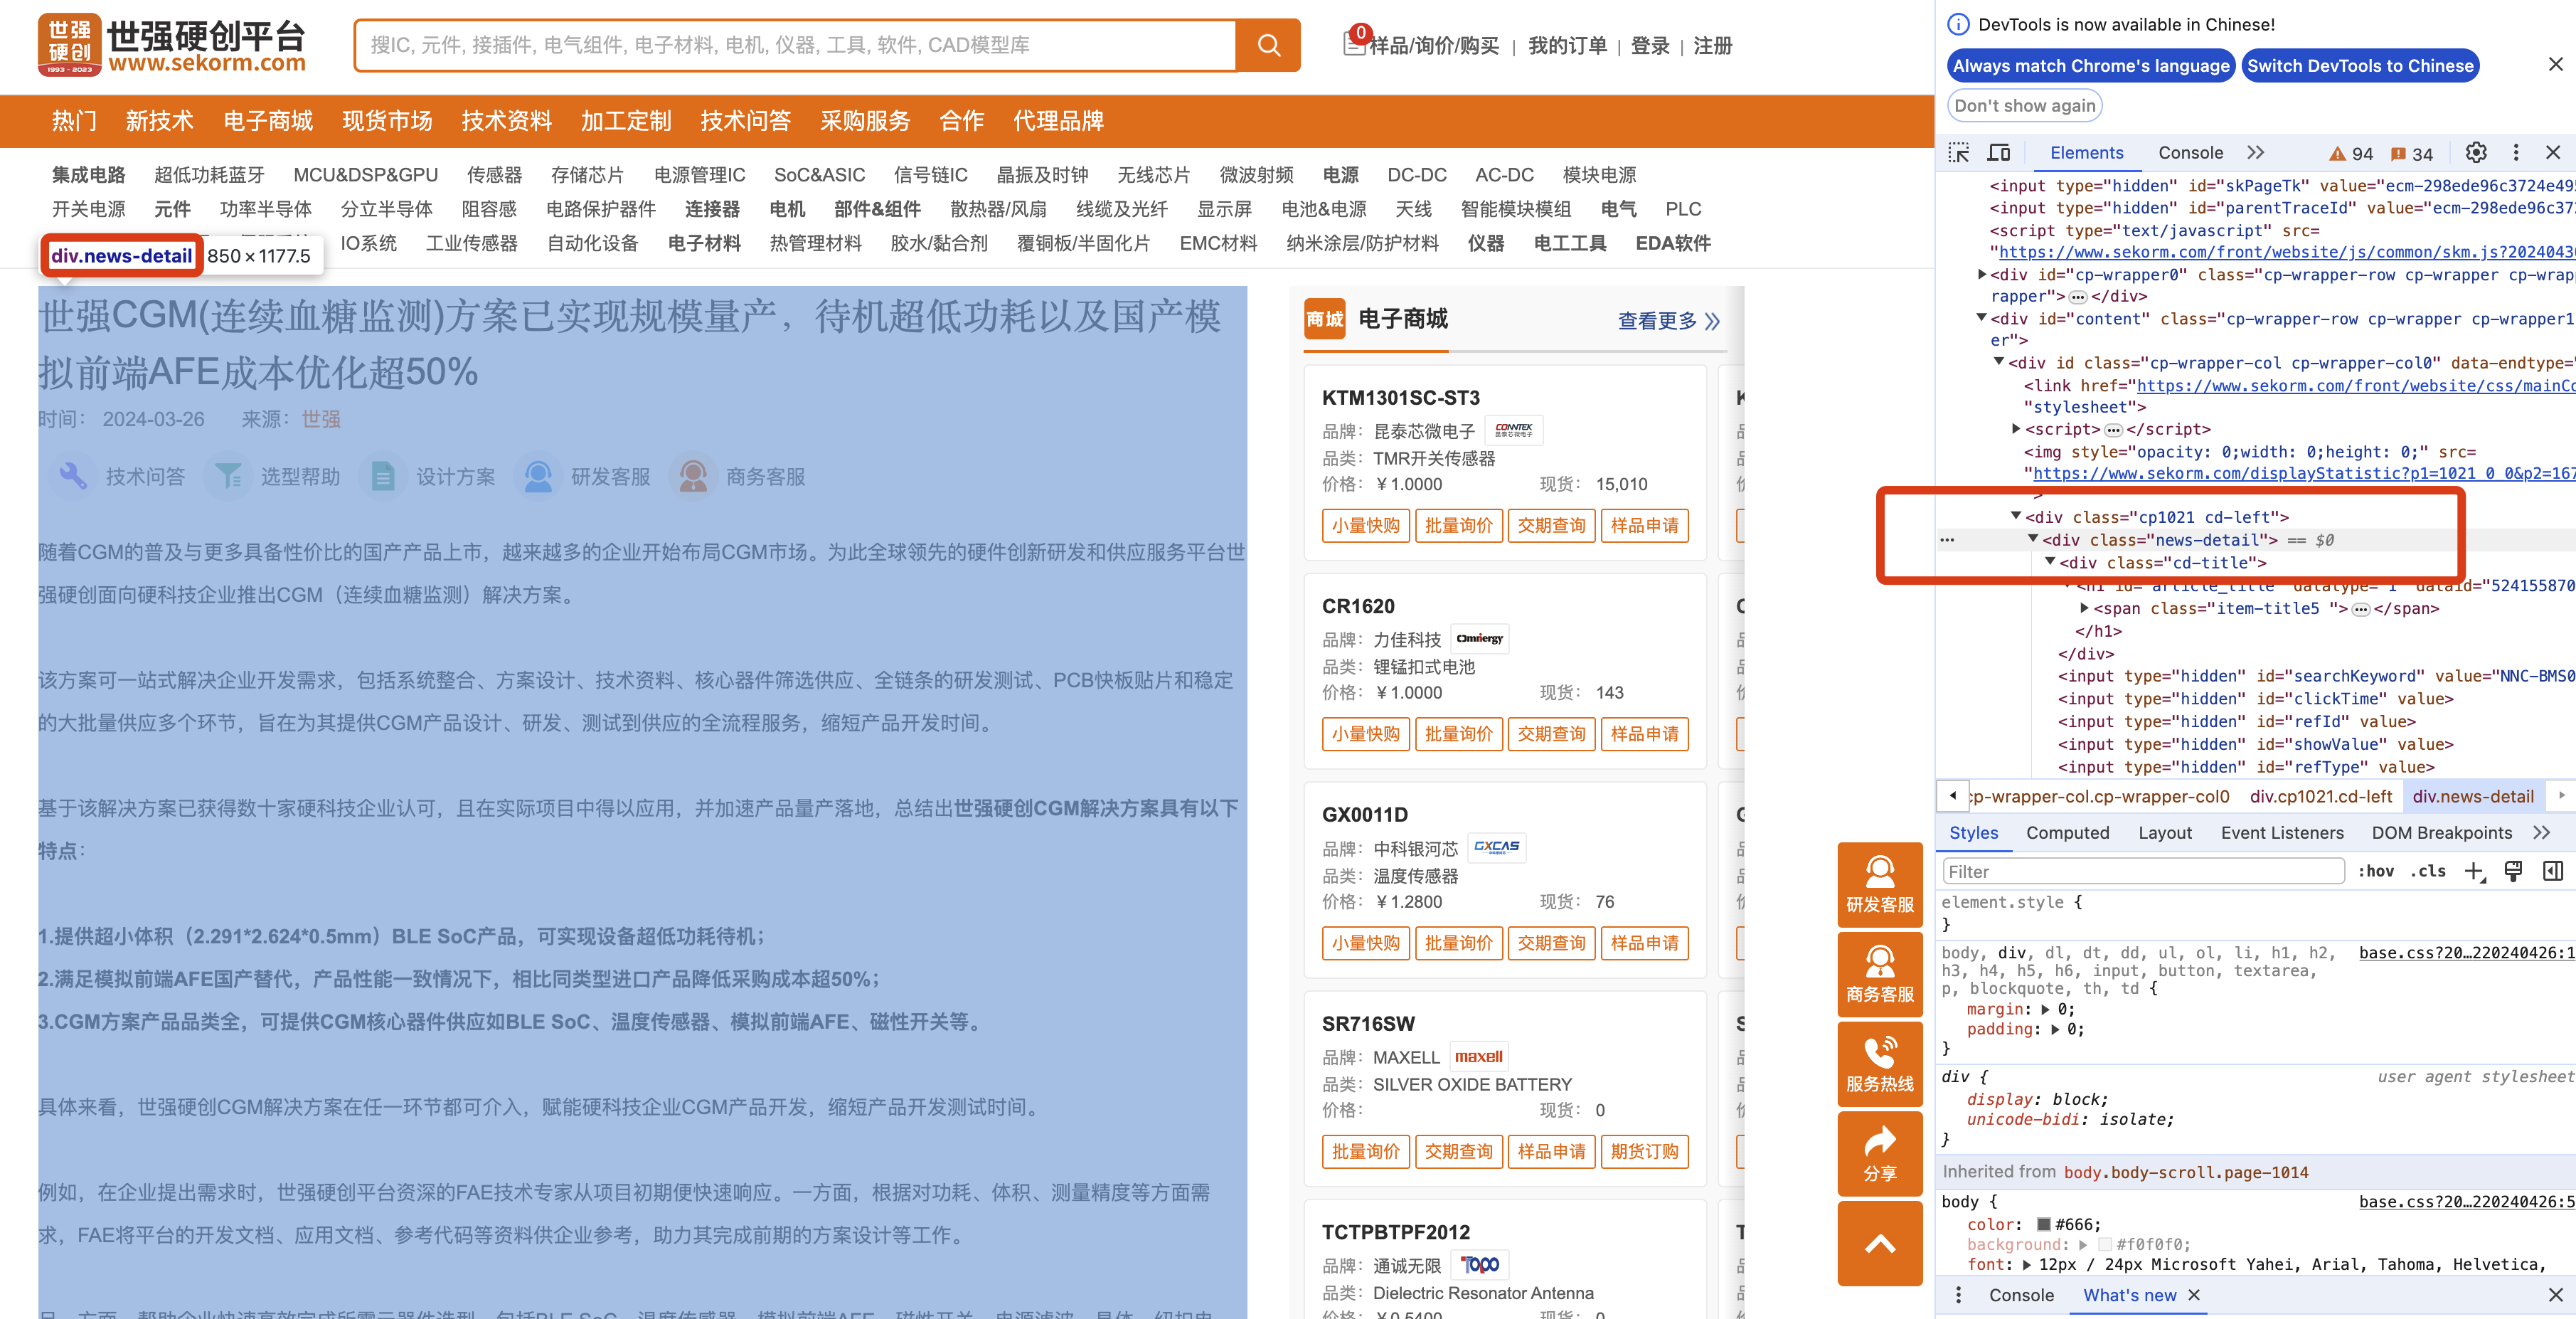Click the 服务热线 phone button
Image resolution: width=2576 pixels, height=1319 pixels.
1880,1065
